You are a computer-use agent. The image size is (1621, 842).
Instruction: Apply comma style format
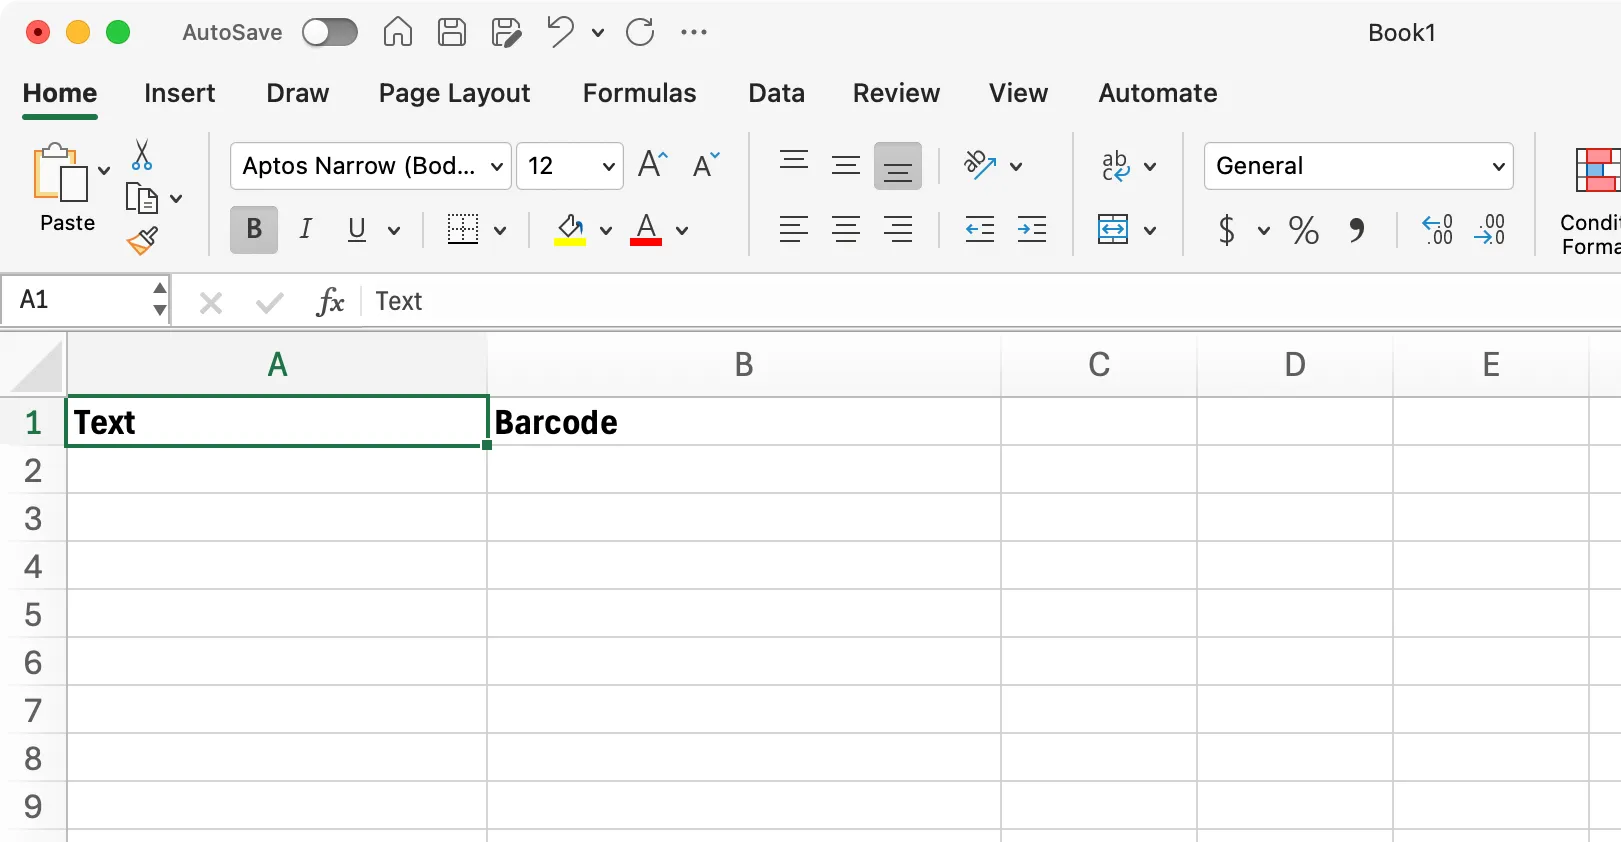coord(1356,230)
